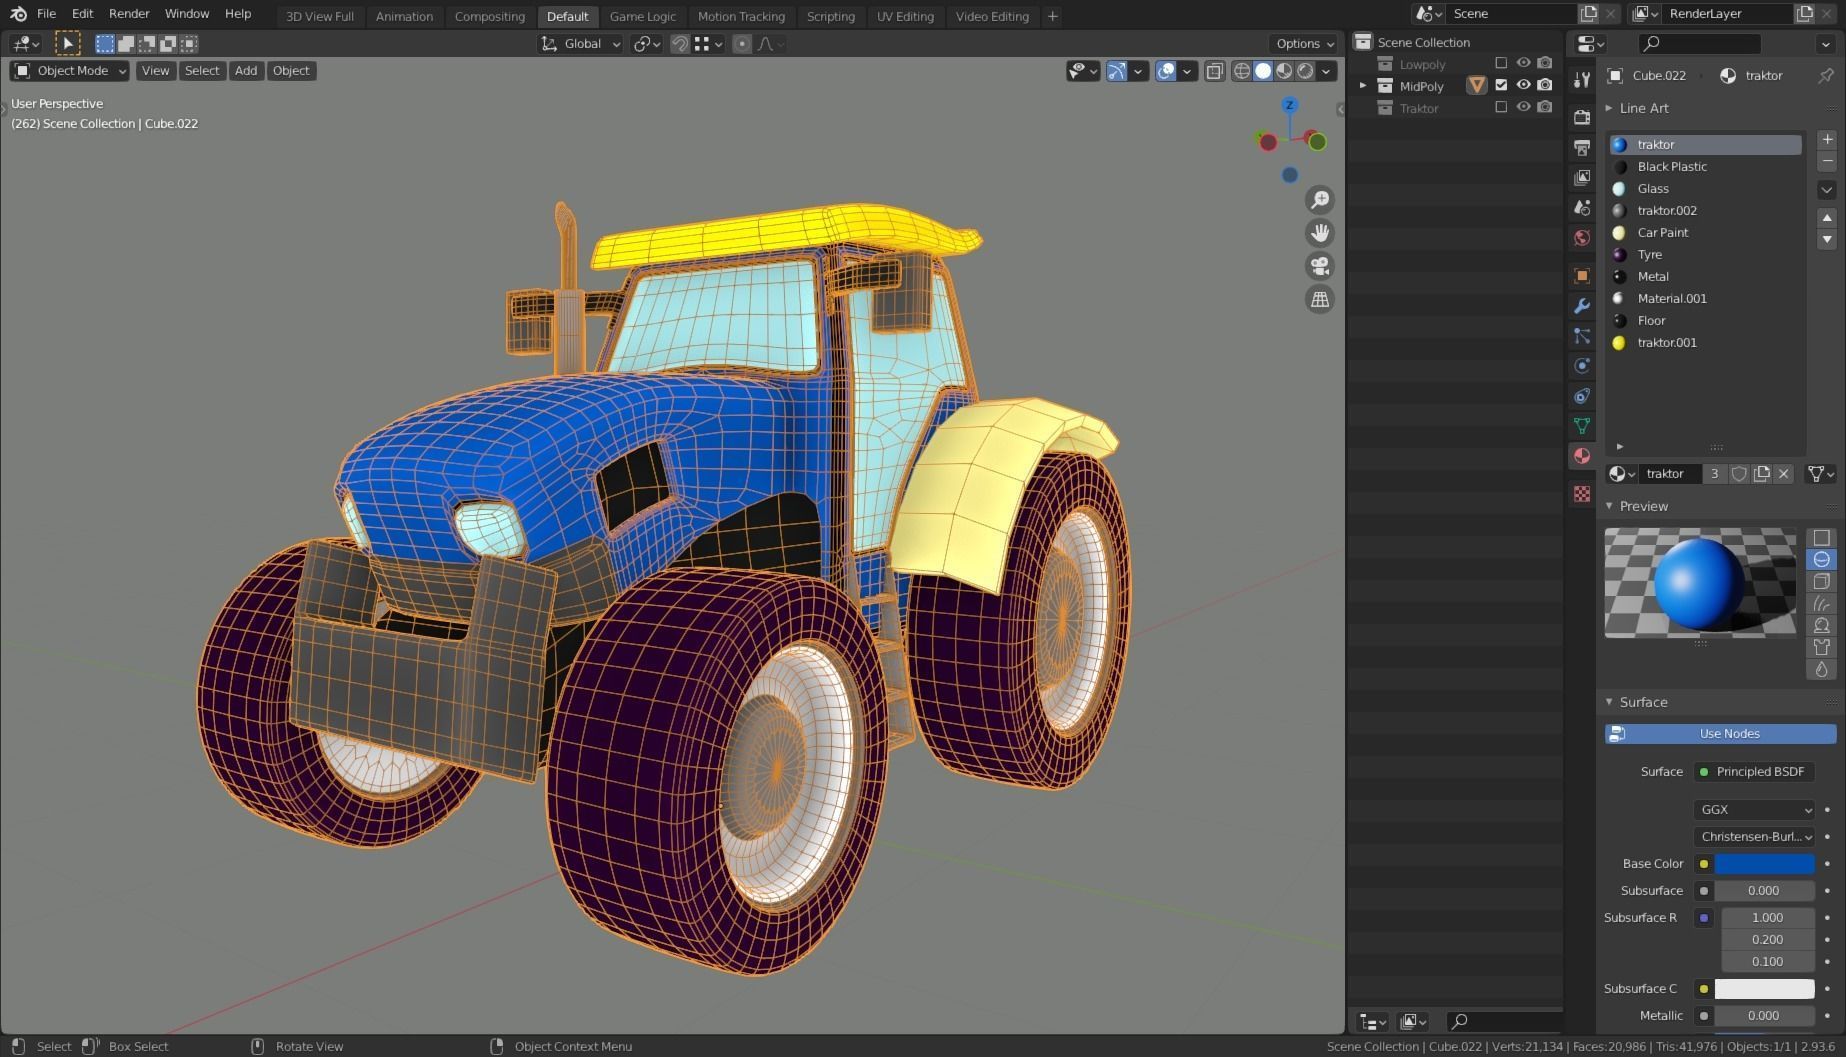Move material slot up
This screenshot has height=1057, width=1846.
pos(1827,217)
